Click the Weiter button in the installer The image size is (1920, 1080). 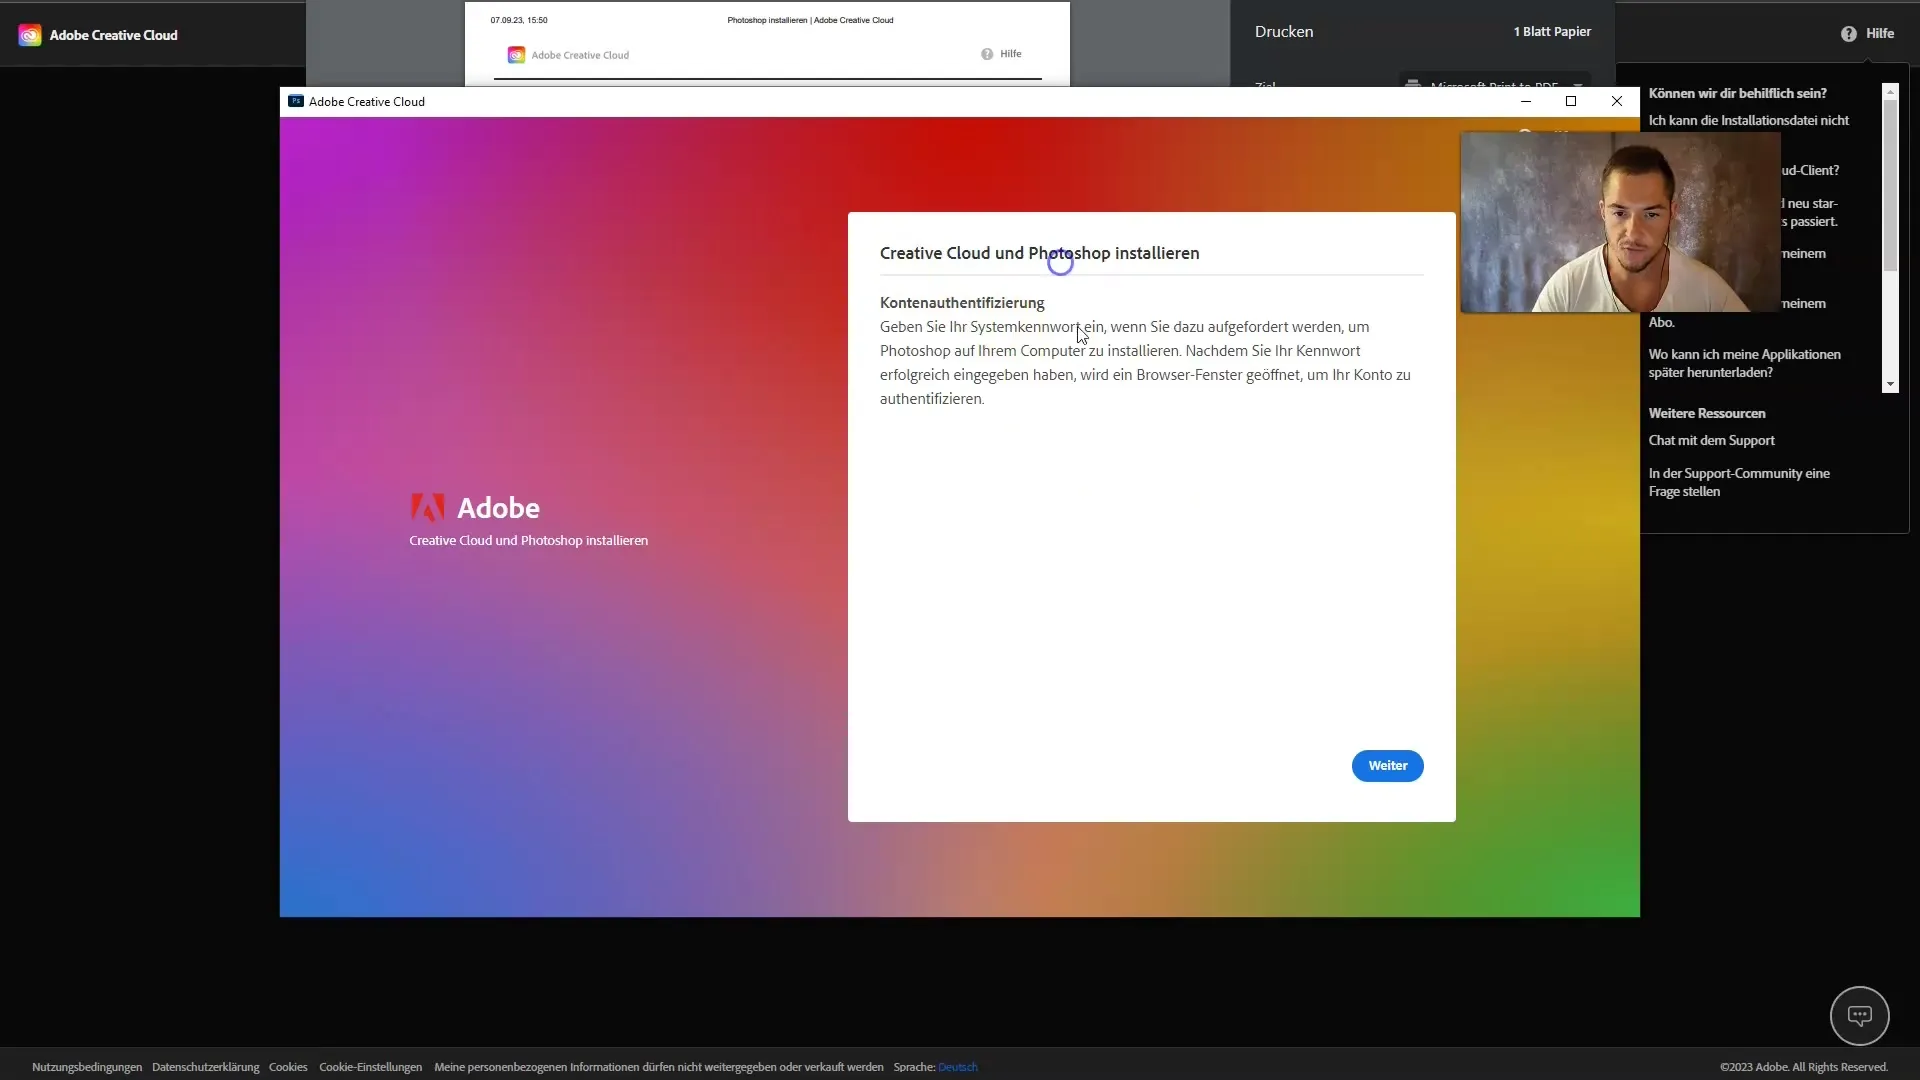pyautogui.click(x=1387, y=765)
